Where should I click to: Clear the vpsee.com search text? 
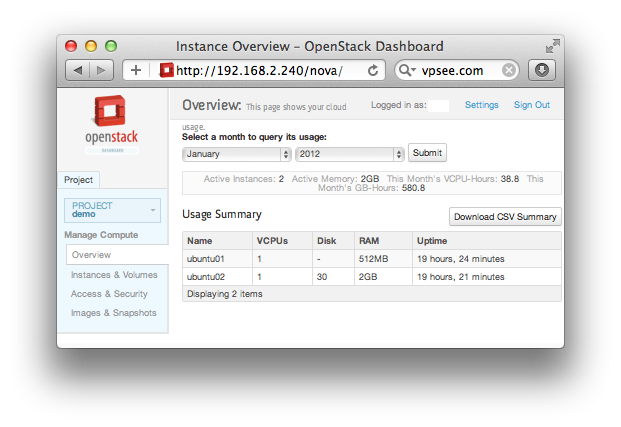point(509,71)
